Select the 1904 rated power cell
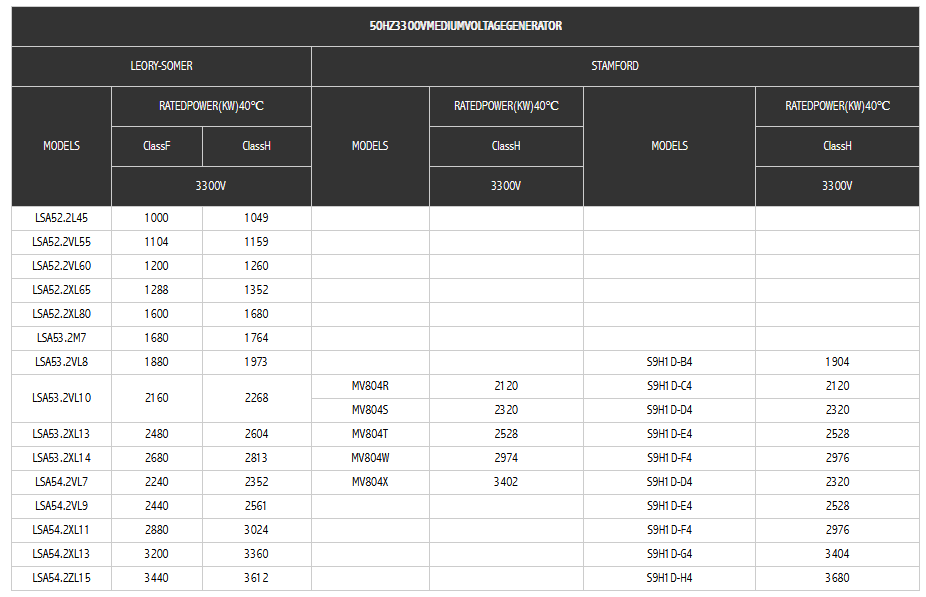The image size is (926, 597). [x=837, y=362]
